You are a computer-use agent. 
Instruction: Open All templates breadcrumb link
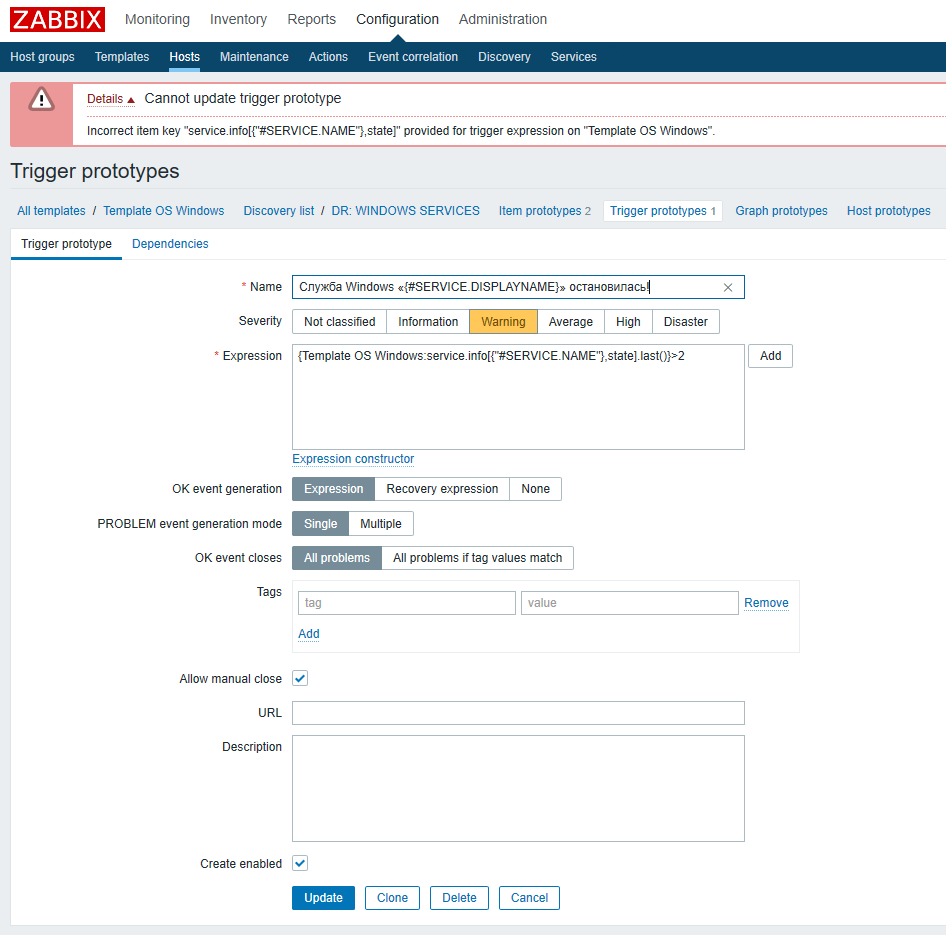pyautogui.click(x=51, y=211)
